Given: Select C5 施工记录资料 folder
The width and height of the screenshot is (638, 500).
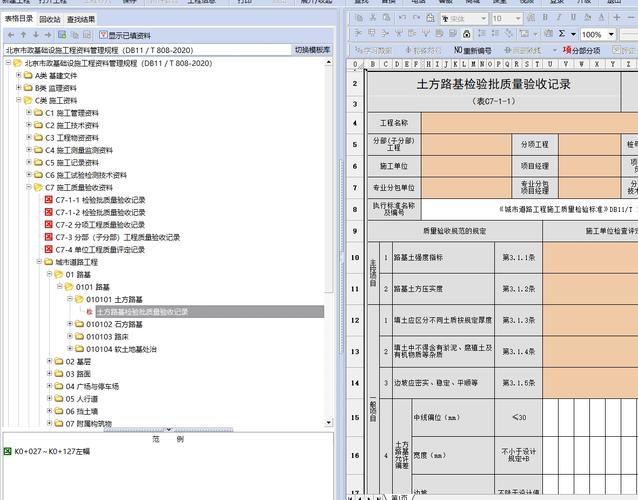Looking at the screenshot, I should (x=72, y=162).
